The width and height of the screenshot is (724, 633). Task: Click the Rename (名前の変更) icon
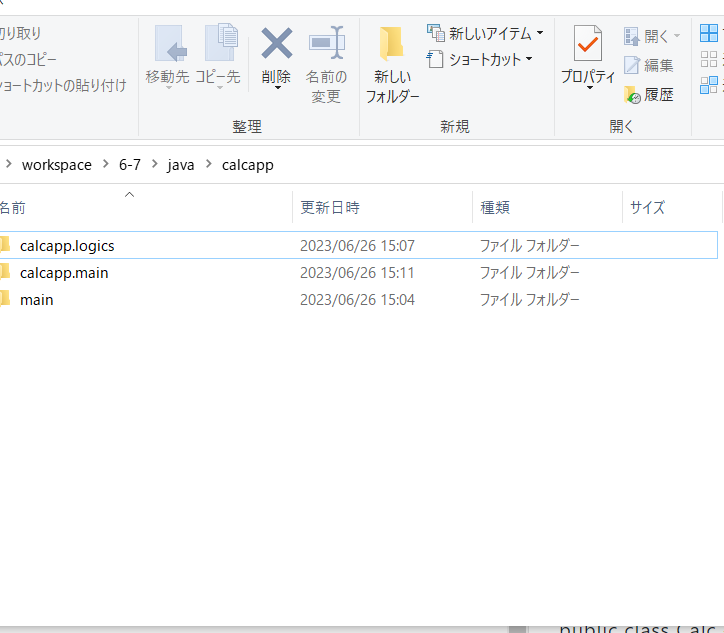click(x=326, y=45)
